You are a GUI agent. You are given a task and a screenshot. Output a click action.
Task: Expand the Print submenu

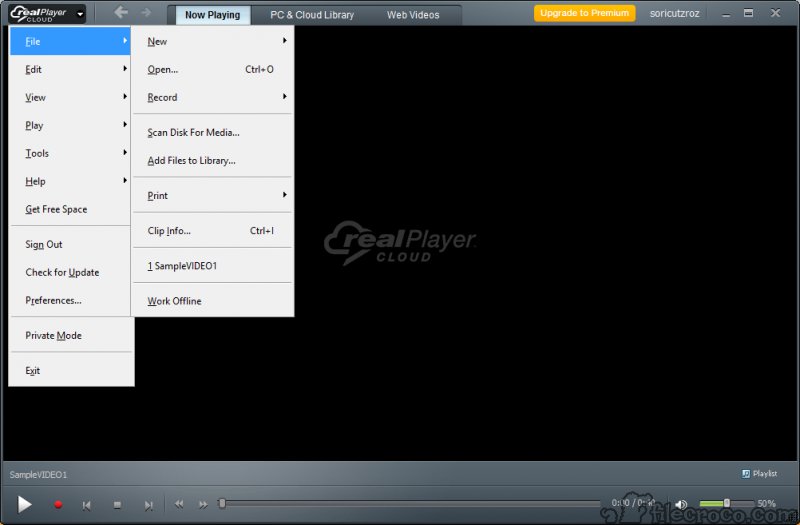pos(213,195)
